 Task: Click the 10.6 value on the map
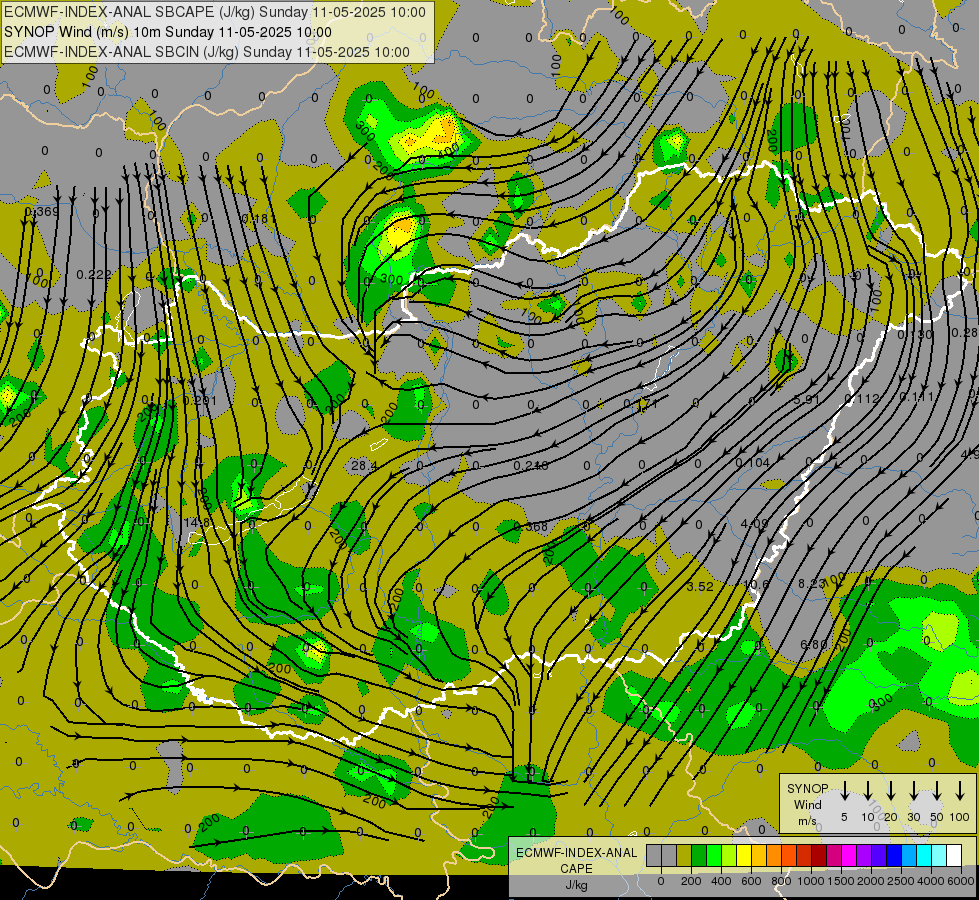[757, 585]
